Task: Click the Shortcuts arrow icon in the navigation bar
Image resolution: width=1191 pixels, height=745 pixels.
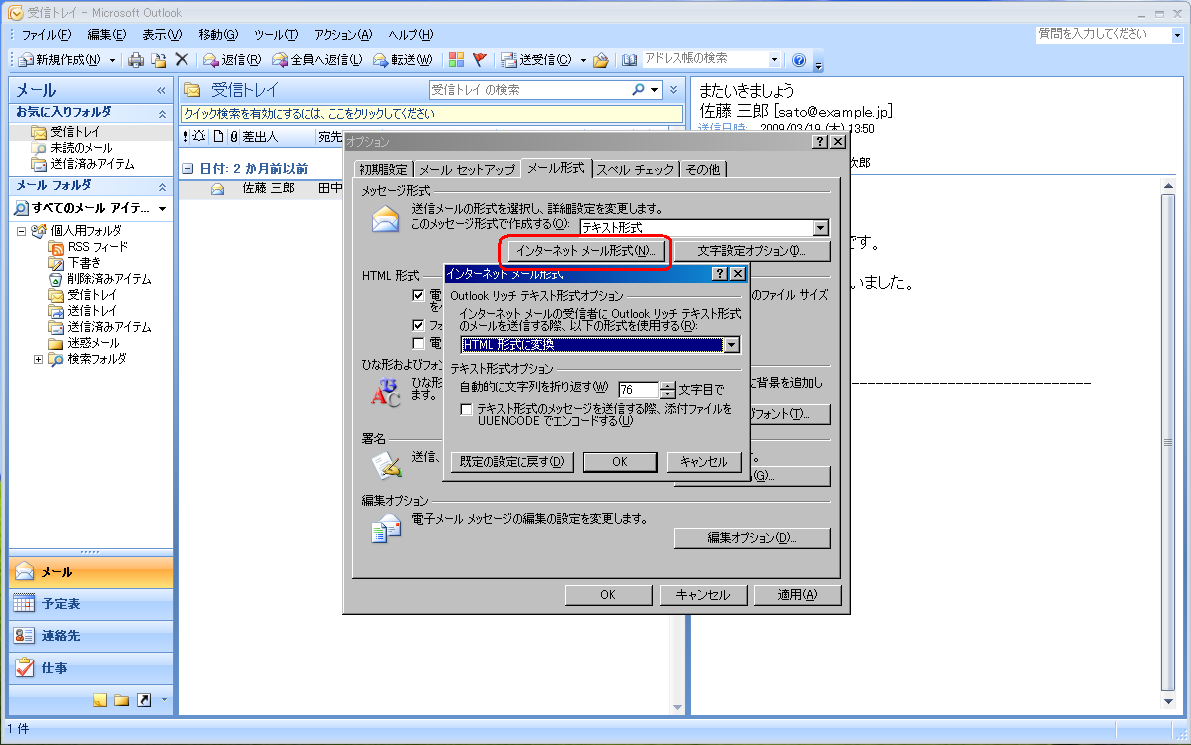Action: coord(144,700)
